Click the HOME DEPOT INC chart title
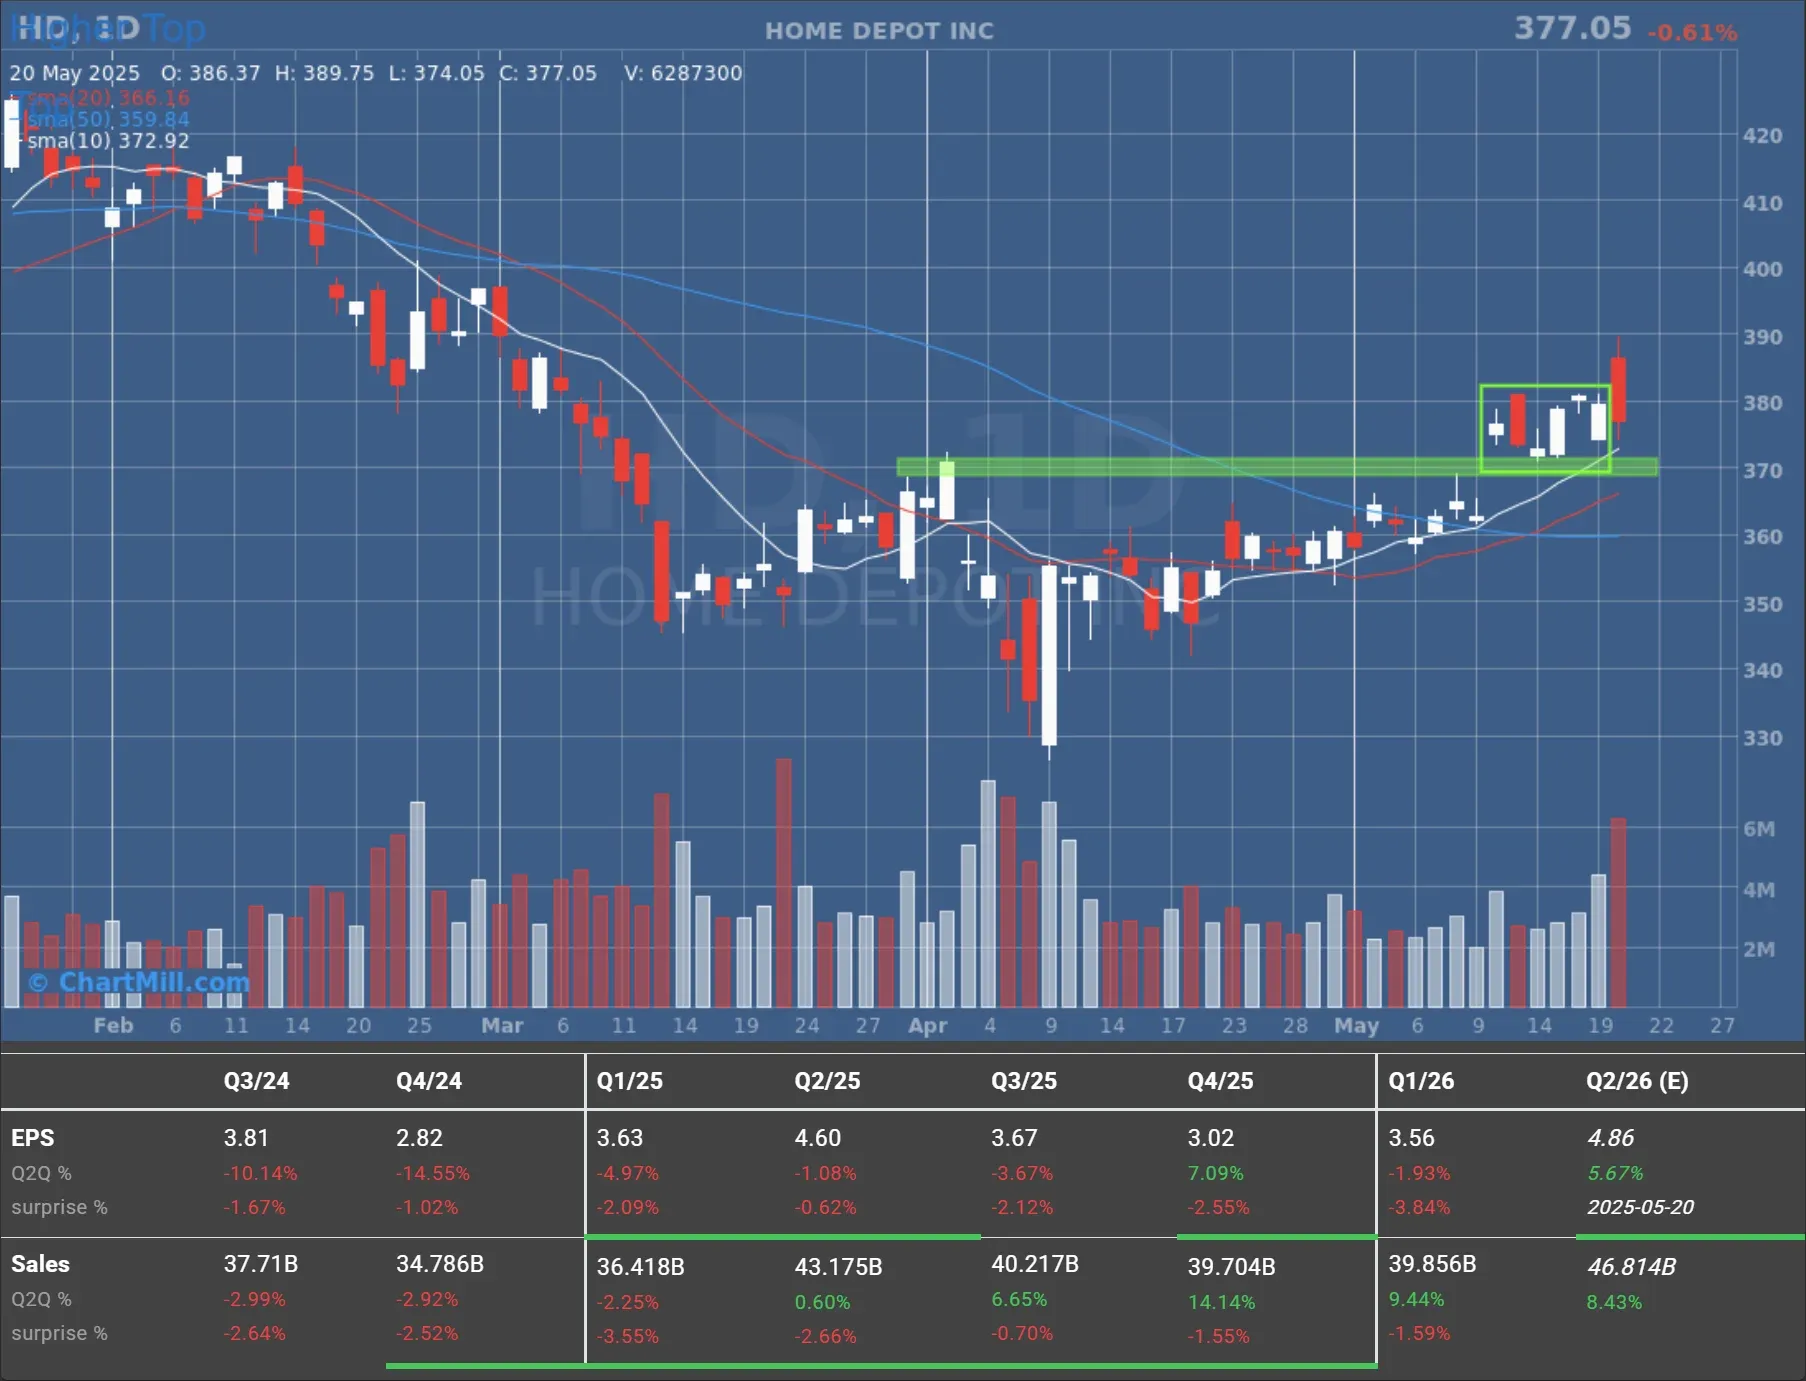This screenshot has height=1381, width=1806. (879, 31)
